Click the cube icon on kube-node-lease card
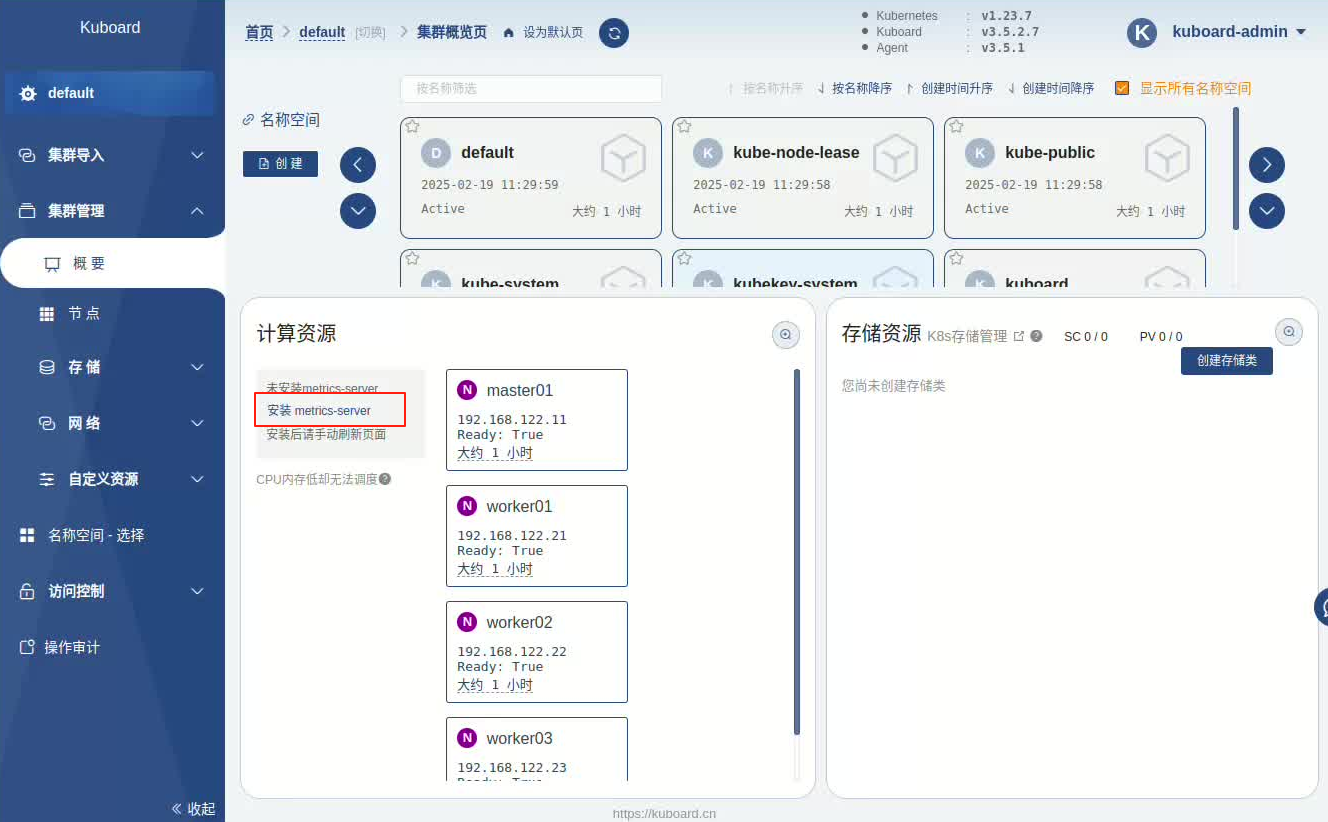 click(x=895, y=160)
